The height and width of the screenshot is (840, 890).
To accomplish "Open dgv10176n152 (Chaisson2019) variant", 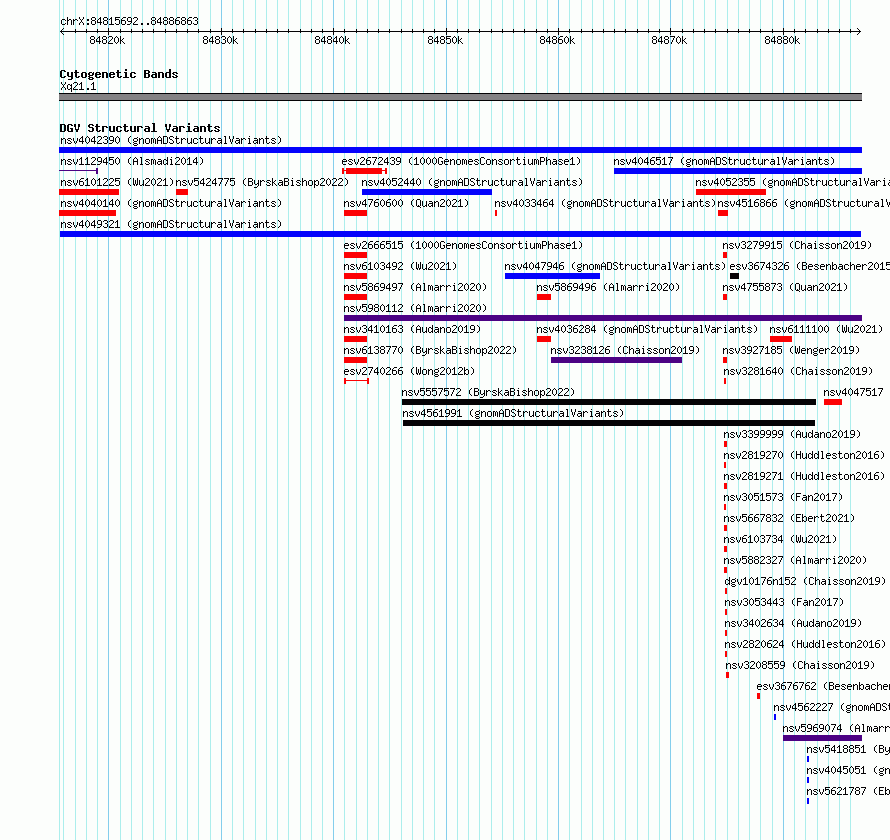I will pos(805,581).
